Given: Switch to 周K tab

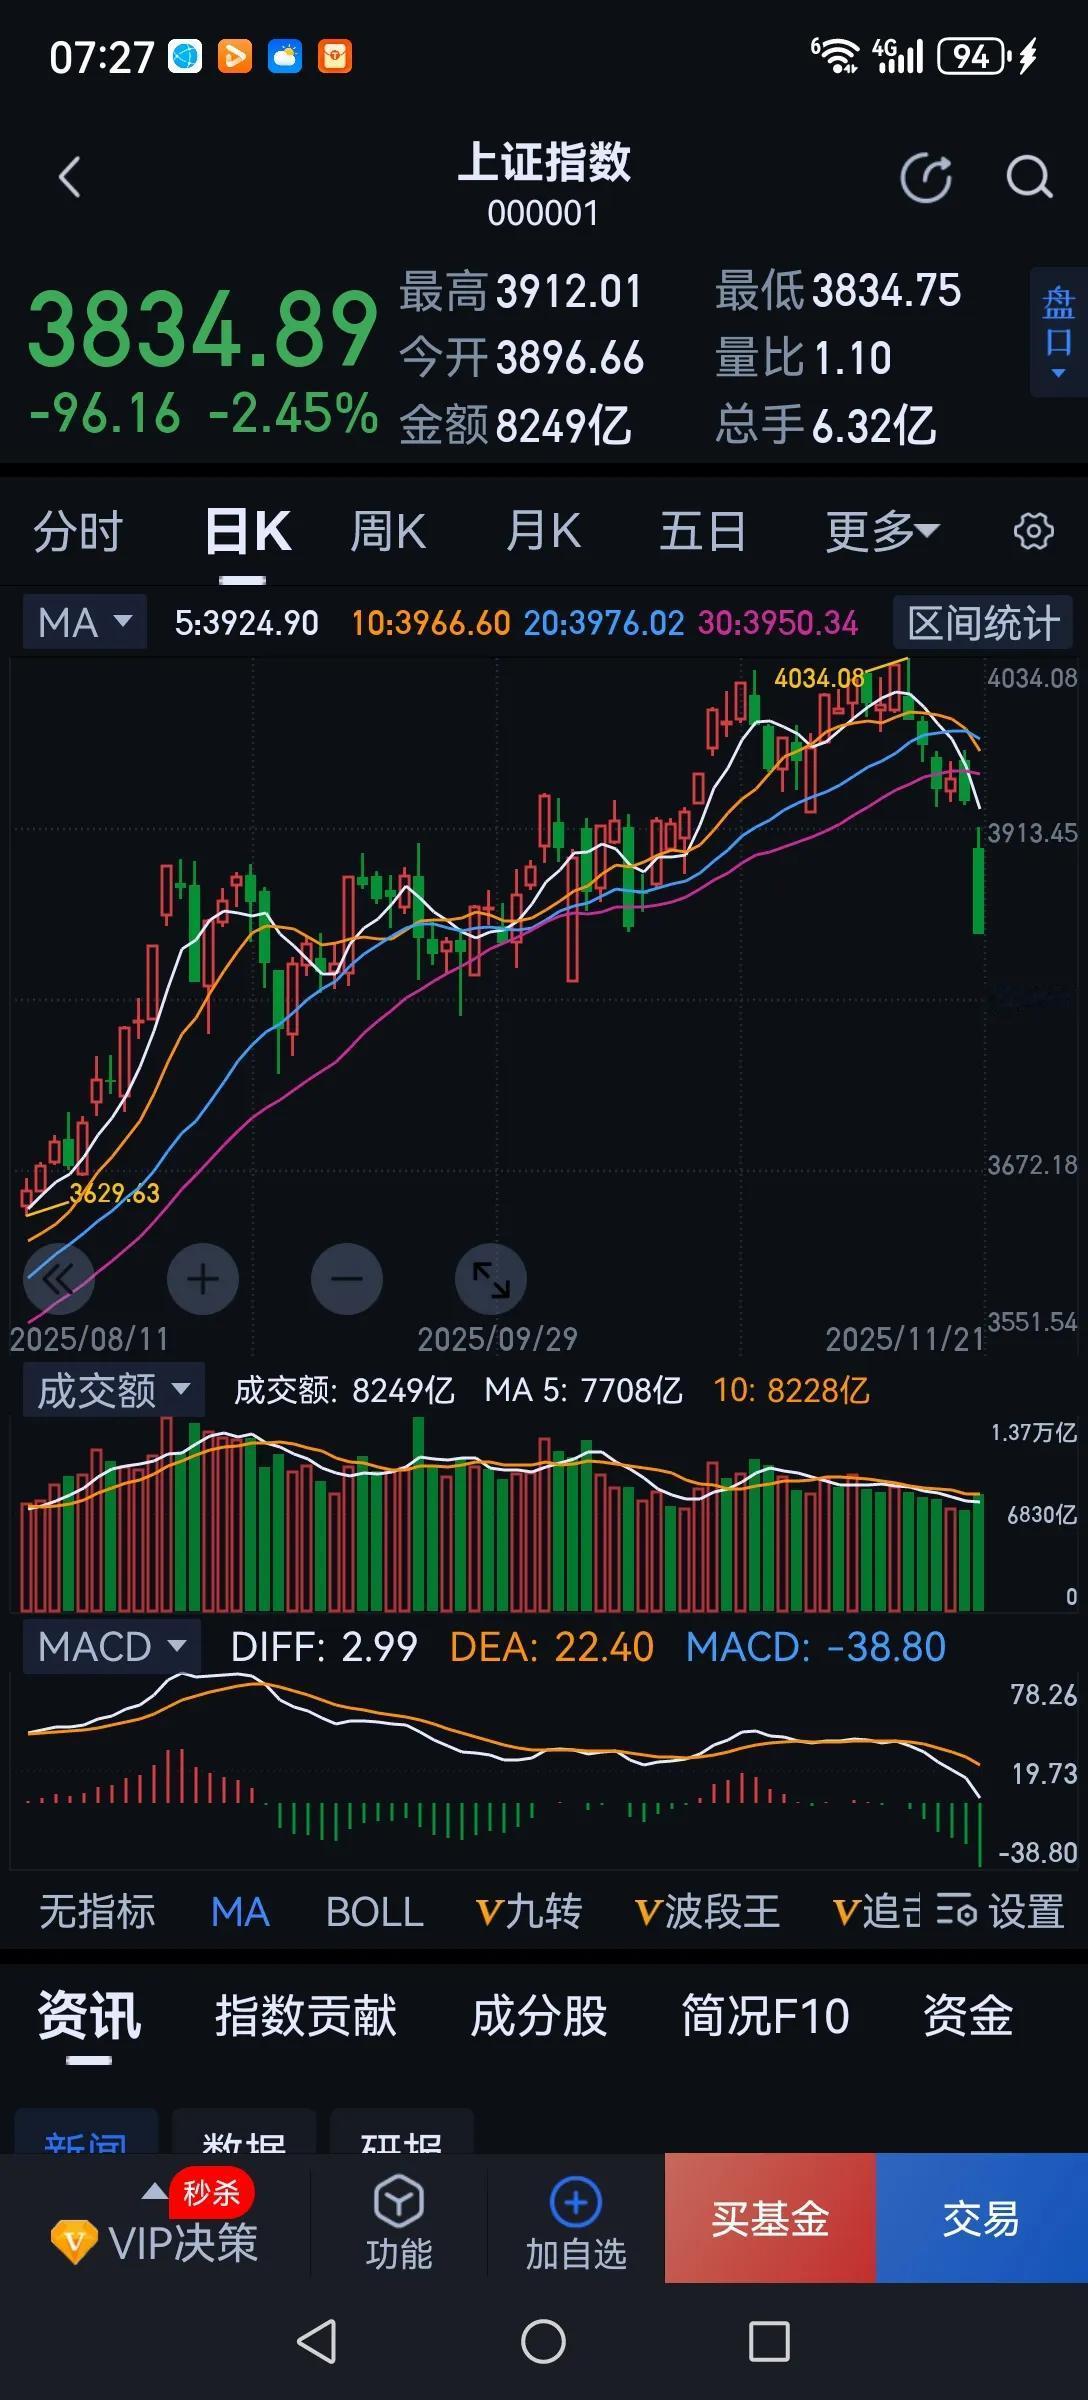Looking at the screenshot, I should pos(388,531).
